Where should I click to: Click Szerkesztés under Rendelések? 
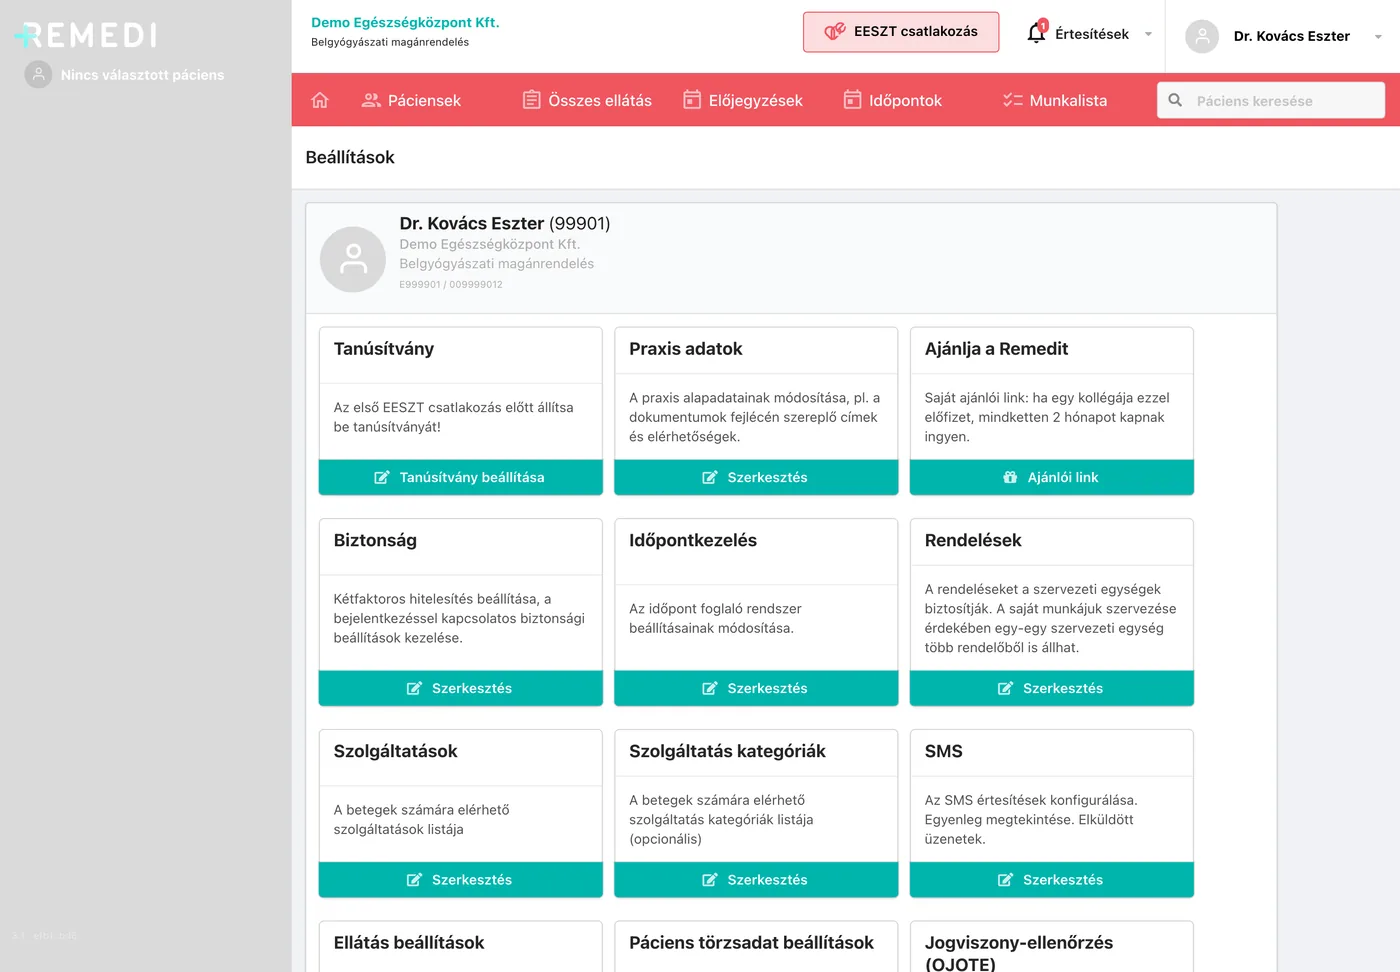pos(1051,688)
